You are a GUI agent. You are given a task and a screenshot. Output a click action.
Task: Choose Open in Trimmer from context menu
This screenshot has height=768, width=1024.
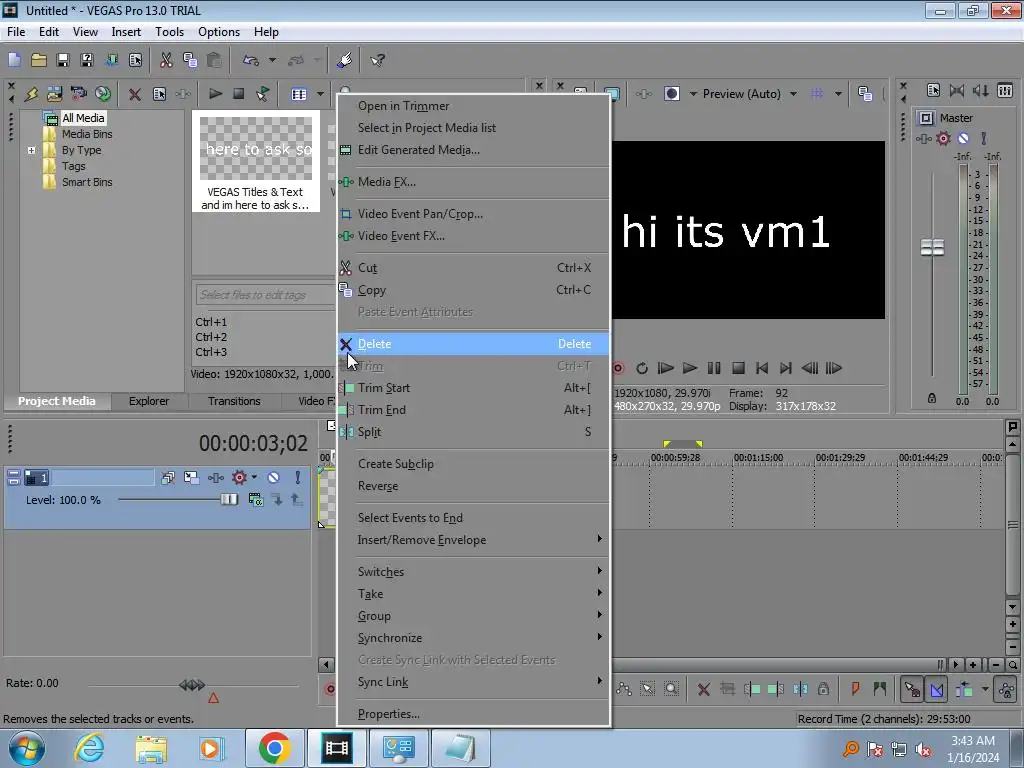click(473, 106)
